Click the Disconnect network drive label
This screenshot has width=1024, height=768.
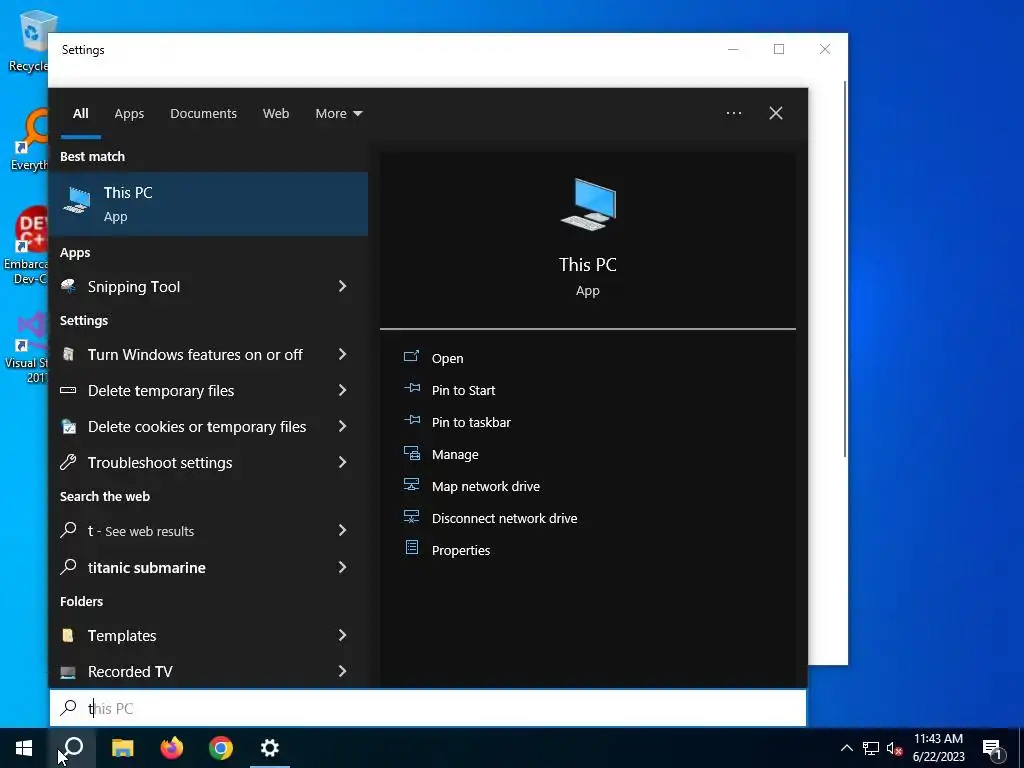(x=504, y=519)
